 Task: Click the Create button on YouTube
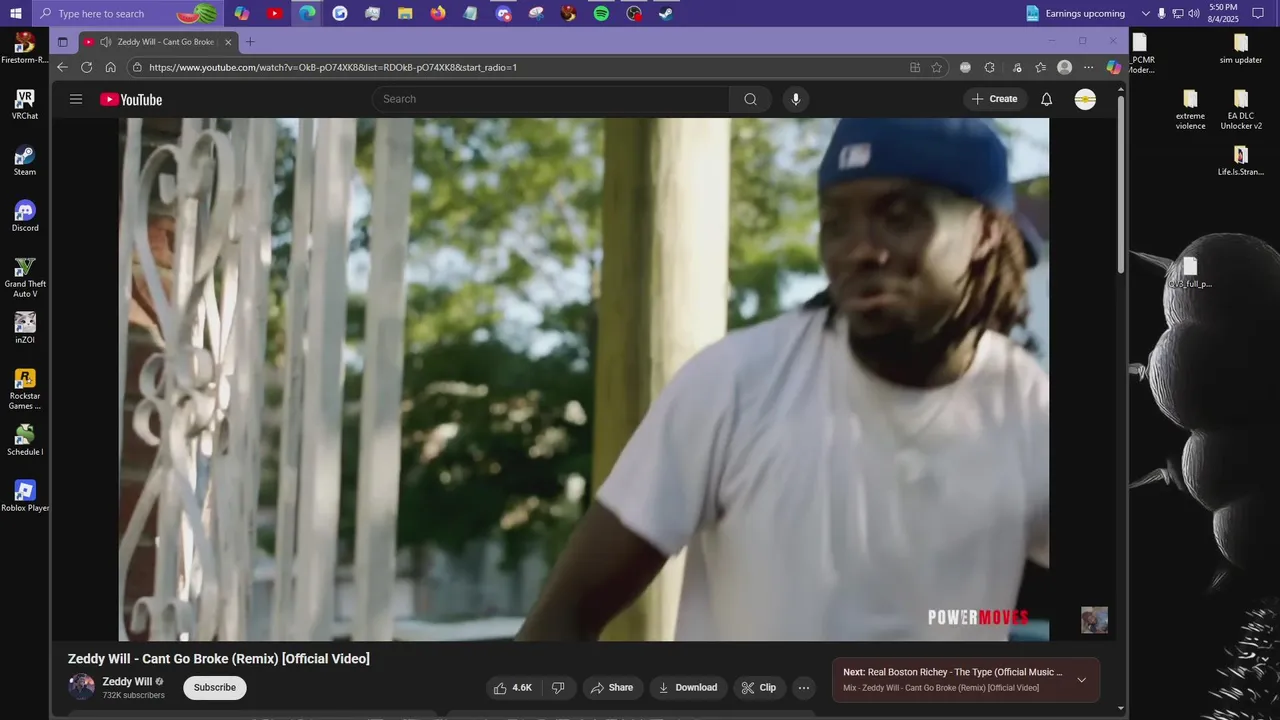(x=995, y=99)
